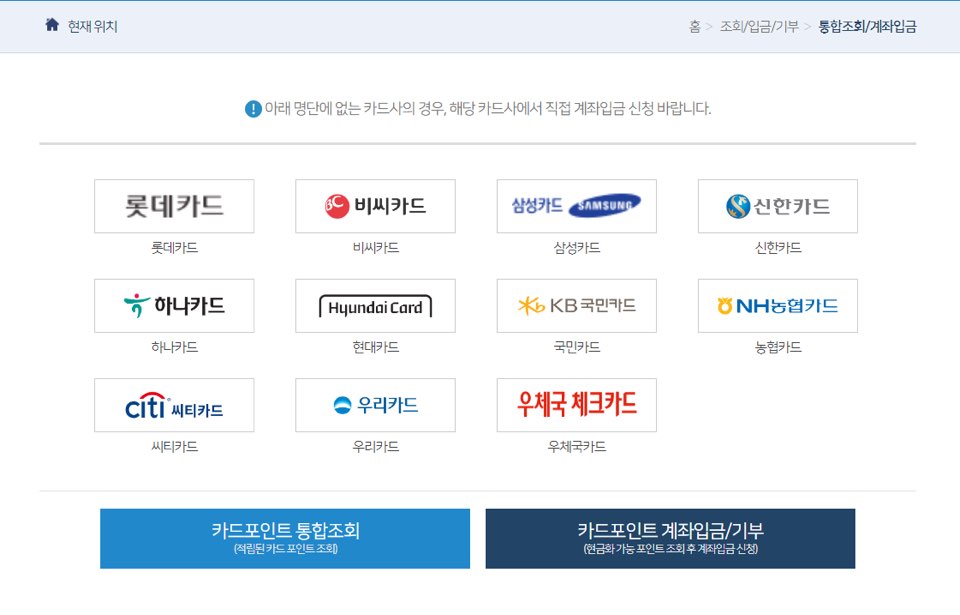The width and height of the screenshot is (960, 615).
Task: Select the NH Nonghyup Card logo
Action: [777, 306]
